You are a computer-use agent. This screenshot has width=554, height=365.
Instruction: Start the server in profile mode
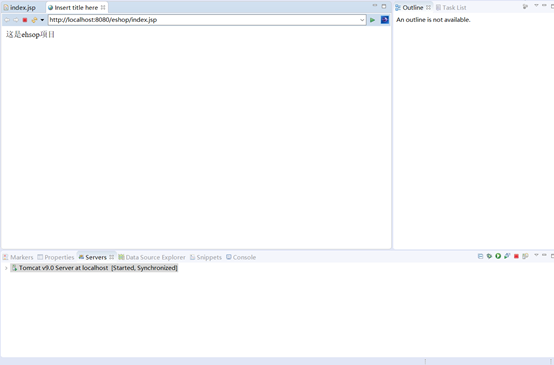click(x=507, y=256)
